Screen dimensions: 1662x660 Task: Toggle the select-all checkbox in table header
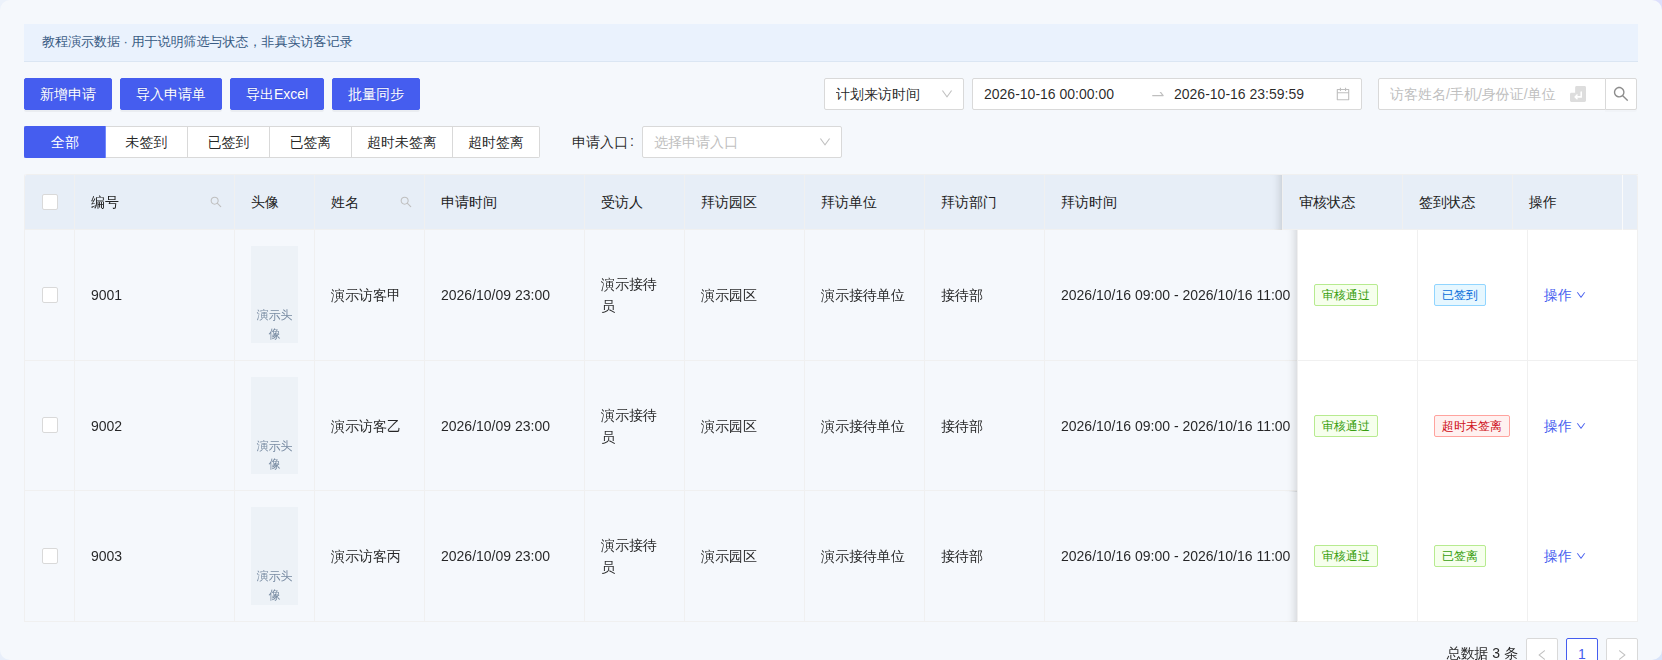tap(50, 202)
